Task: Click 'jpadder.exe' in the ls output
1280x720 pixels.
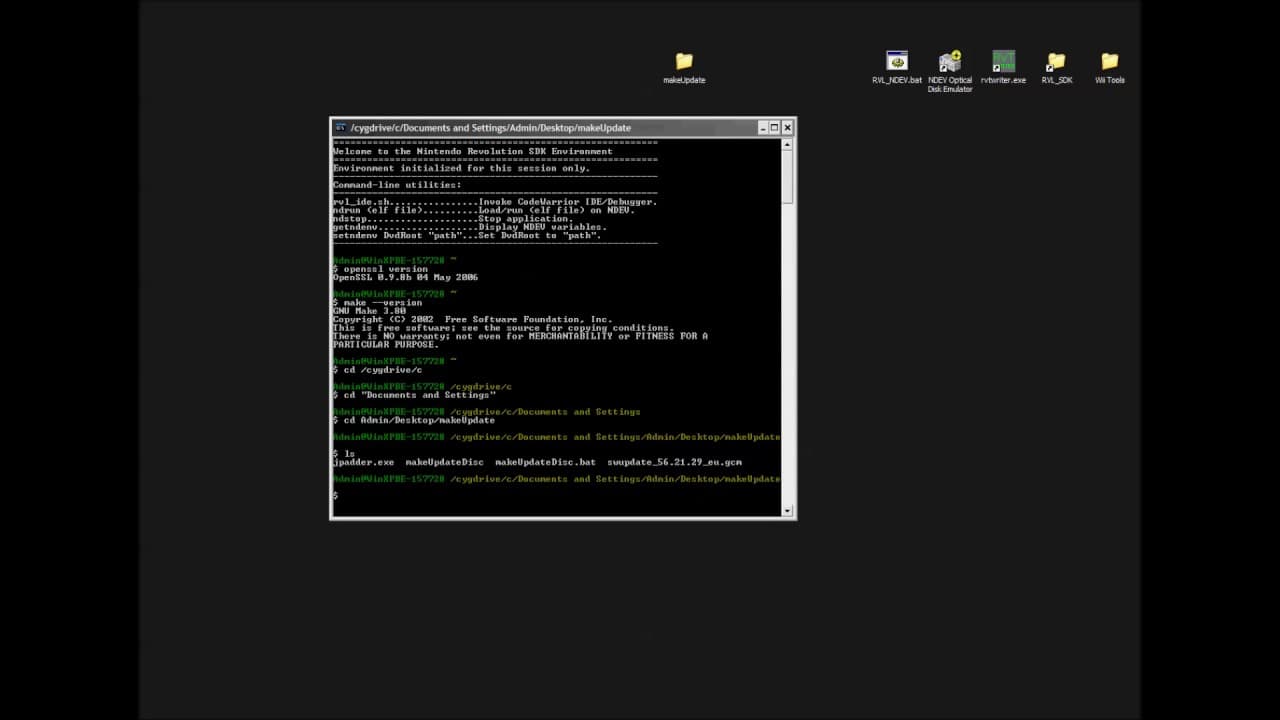Action: pos(364,462)
